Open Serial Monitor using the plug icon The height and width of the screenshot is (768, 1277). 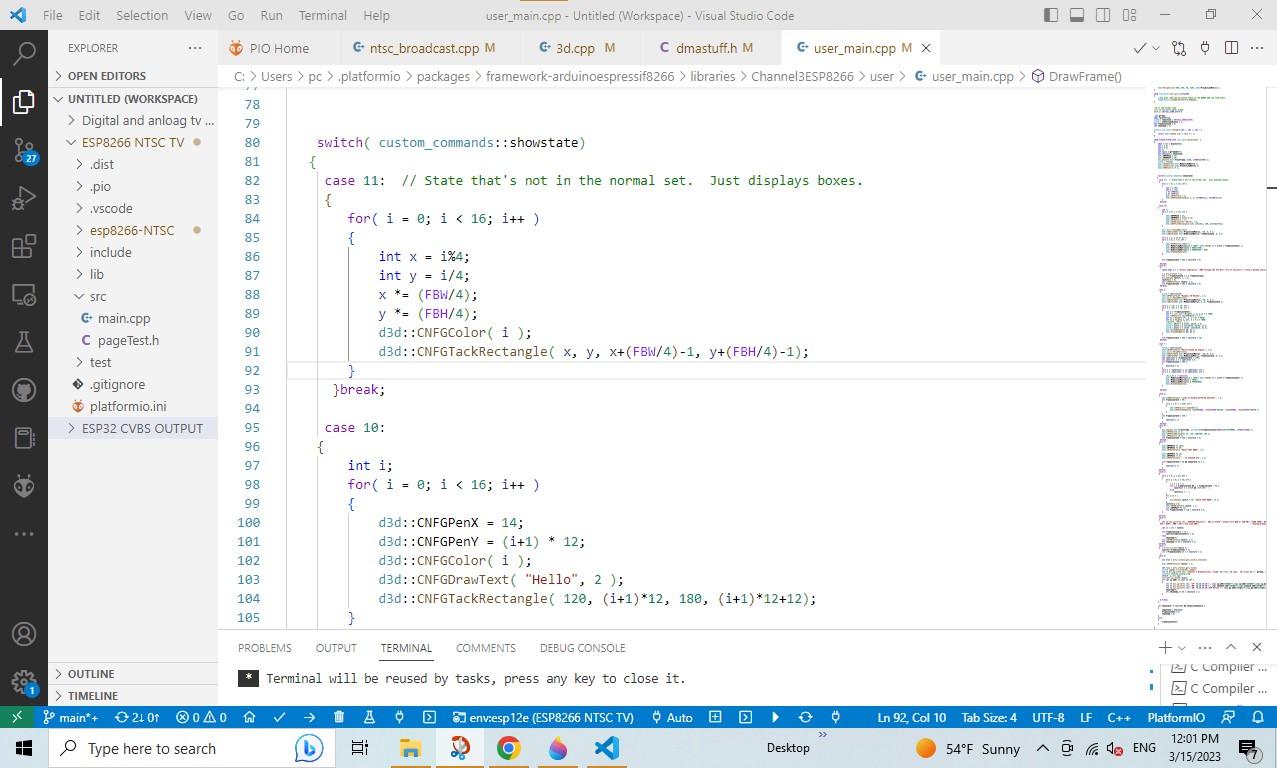tap(398, 717)
